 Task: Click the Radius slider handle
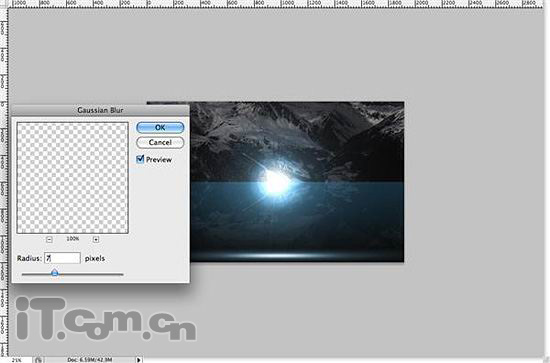click(x=54, y=273)
